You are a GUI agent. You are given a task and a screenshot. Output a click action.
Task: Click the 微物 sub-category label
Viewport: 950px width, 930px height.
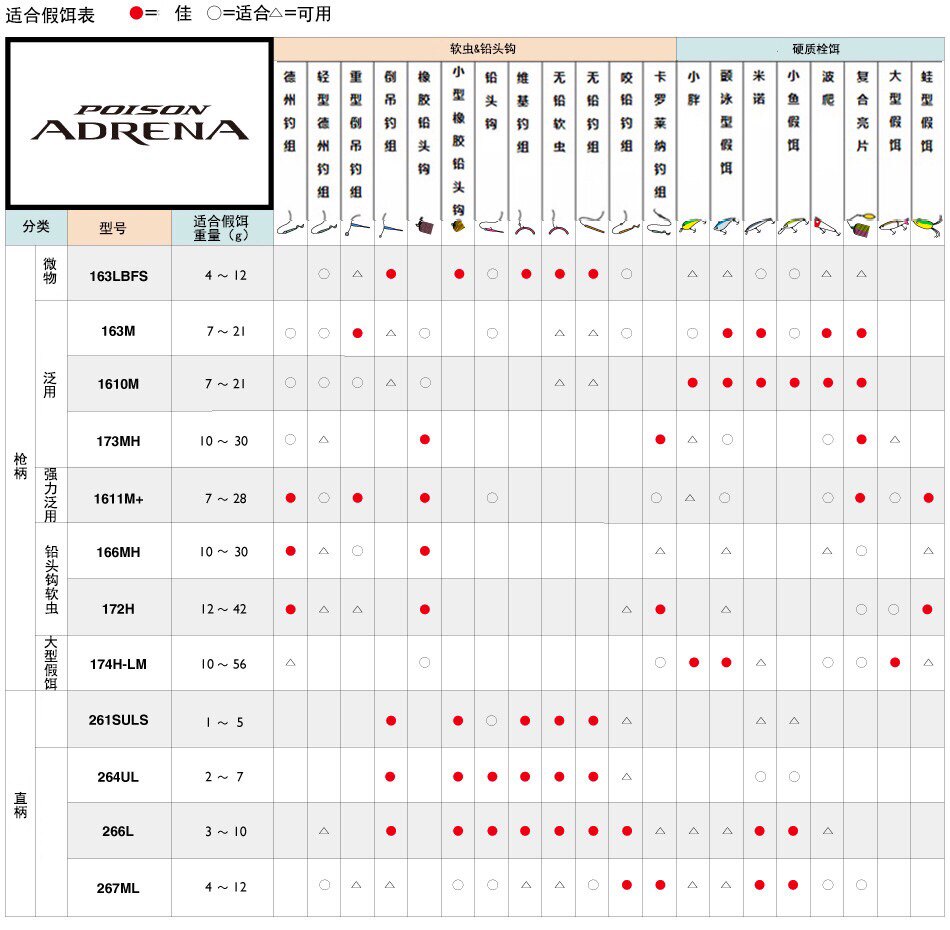point(50,271)
